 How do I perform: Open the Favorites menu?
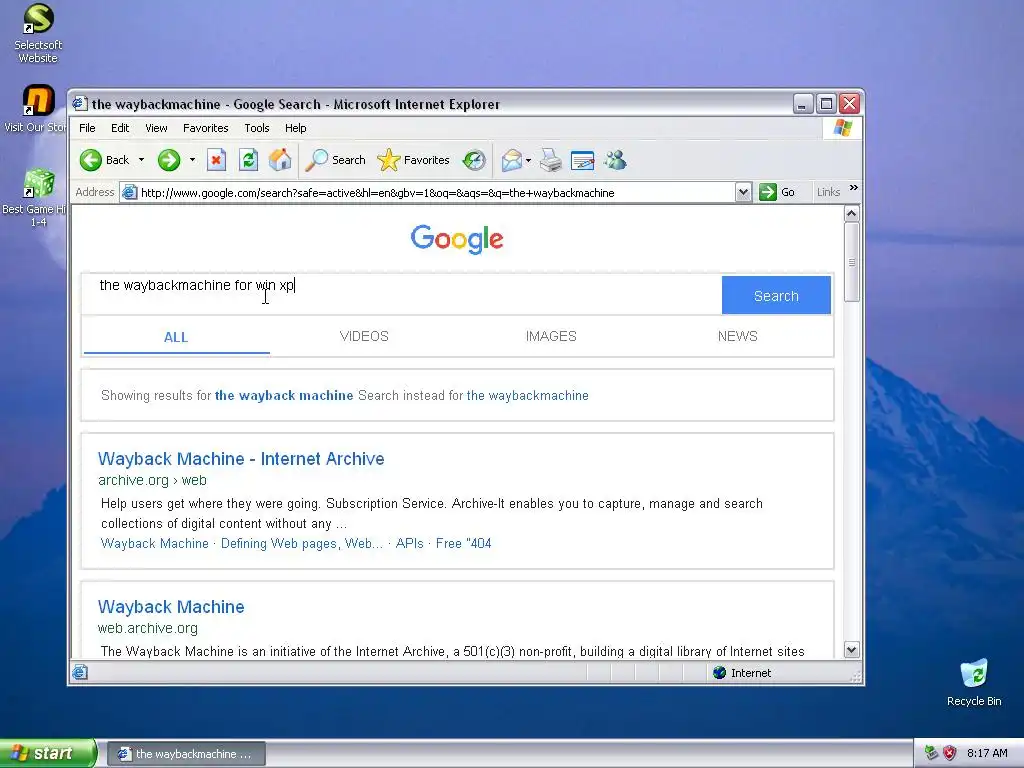(x=206, y=128)
